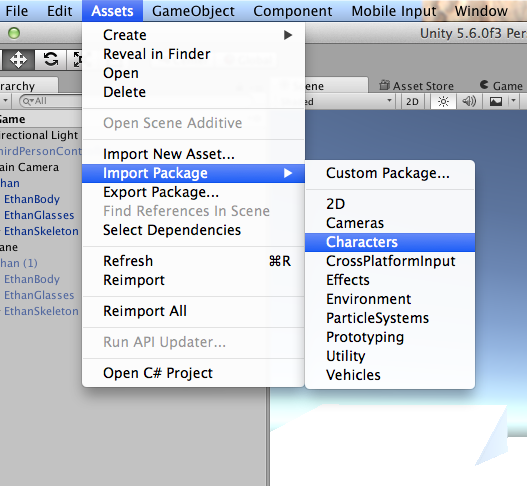This screenshot has height=486, width=527.
Task: Toggle 2D scene view mode
Action: point(412,101)
